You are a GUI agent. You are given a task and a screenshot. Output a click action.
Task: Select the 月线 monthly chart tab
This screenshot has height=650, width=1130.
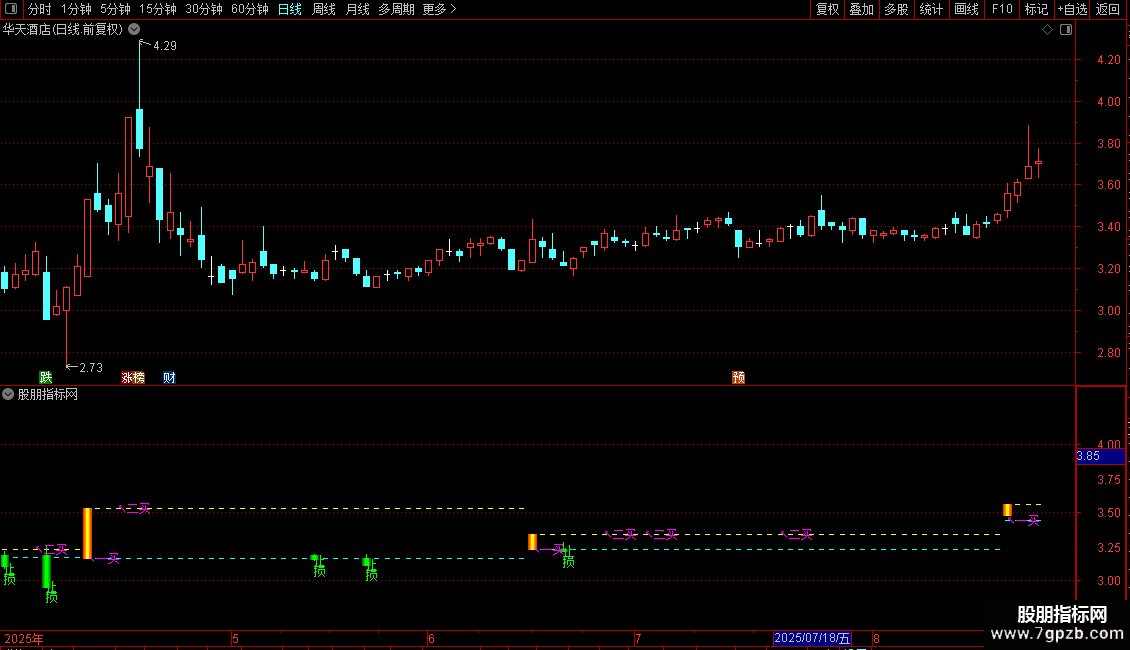click(357, 9)
